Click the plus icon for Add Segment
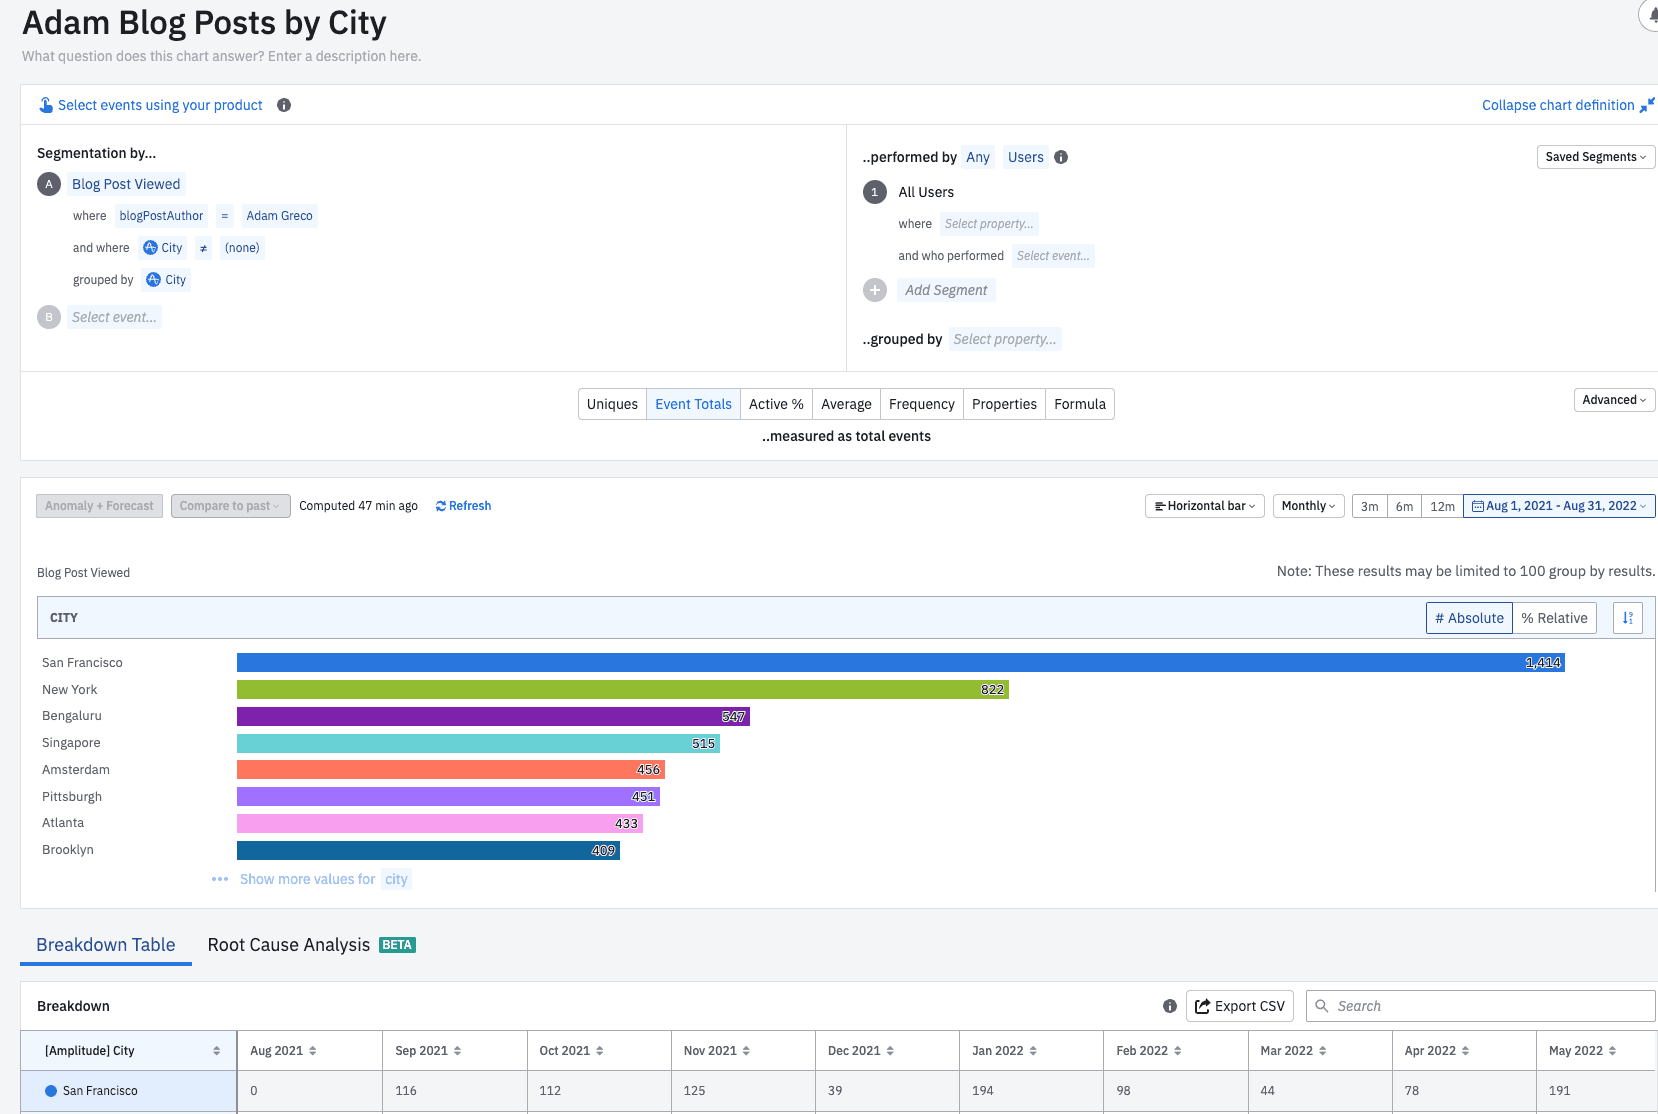Viewport: 1658px width, 1114px height. coord(875,290)
